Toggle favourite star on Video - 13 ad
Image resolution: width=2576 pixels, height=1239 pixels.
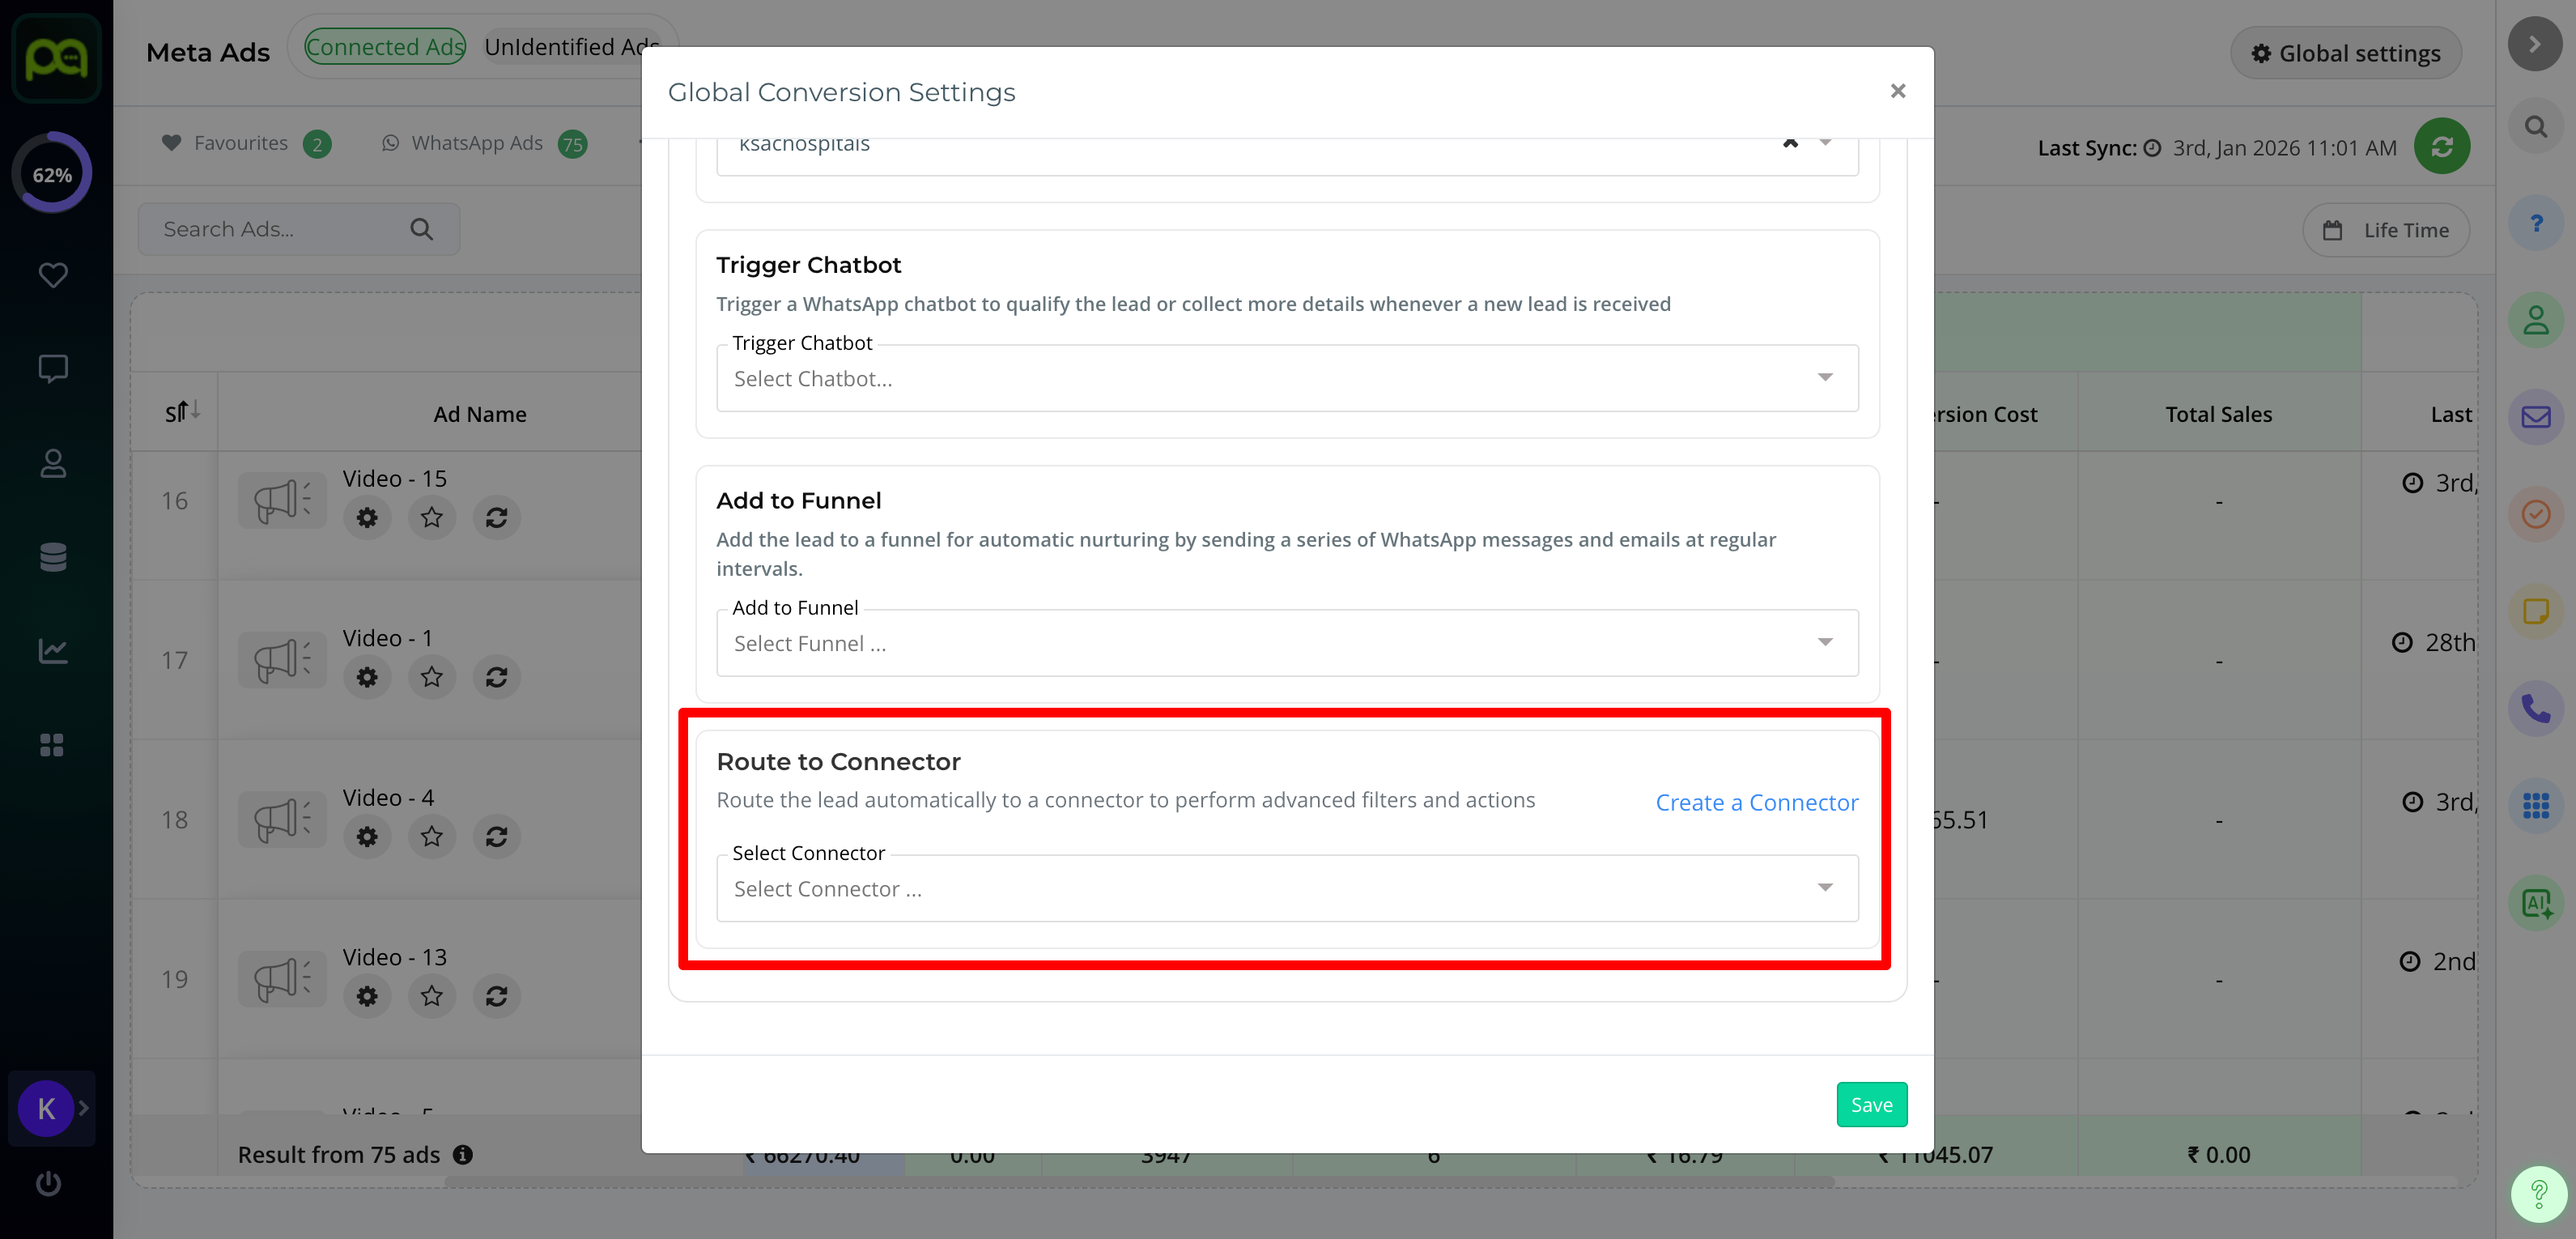coord(431,996)
